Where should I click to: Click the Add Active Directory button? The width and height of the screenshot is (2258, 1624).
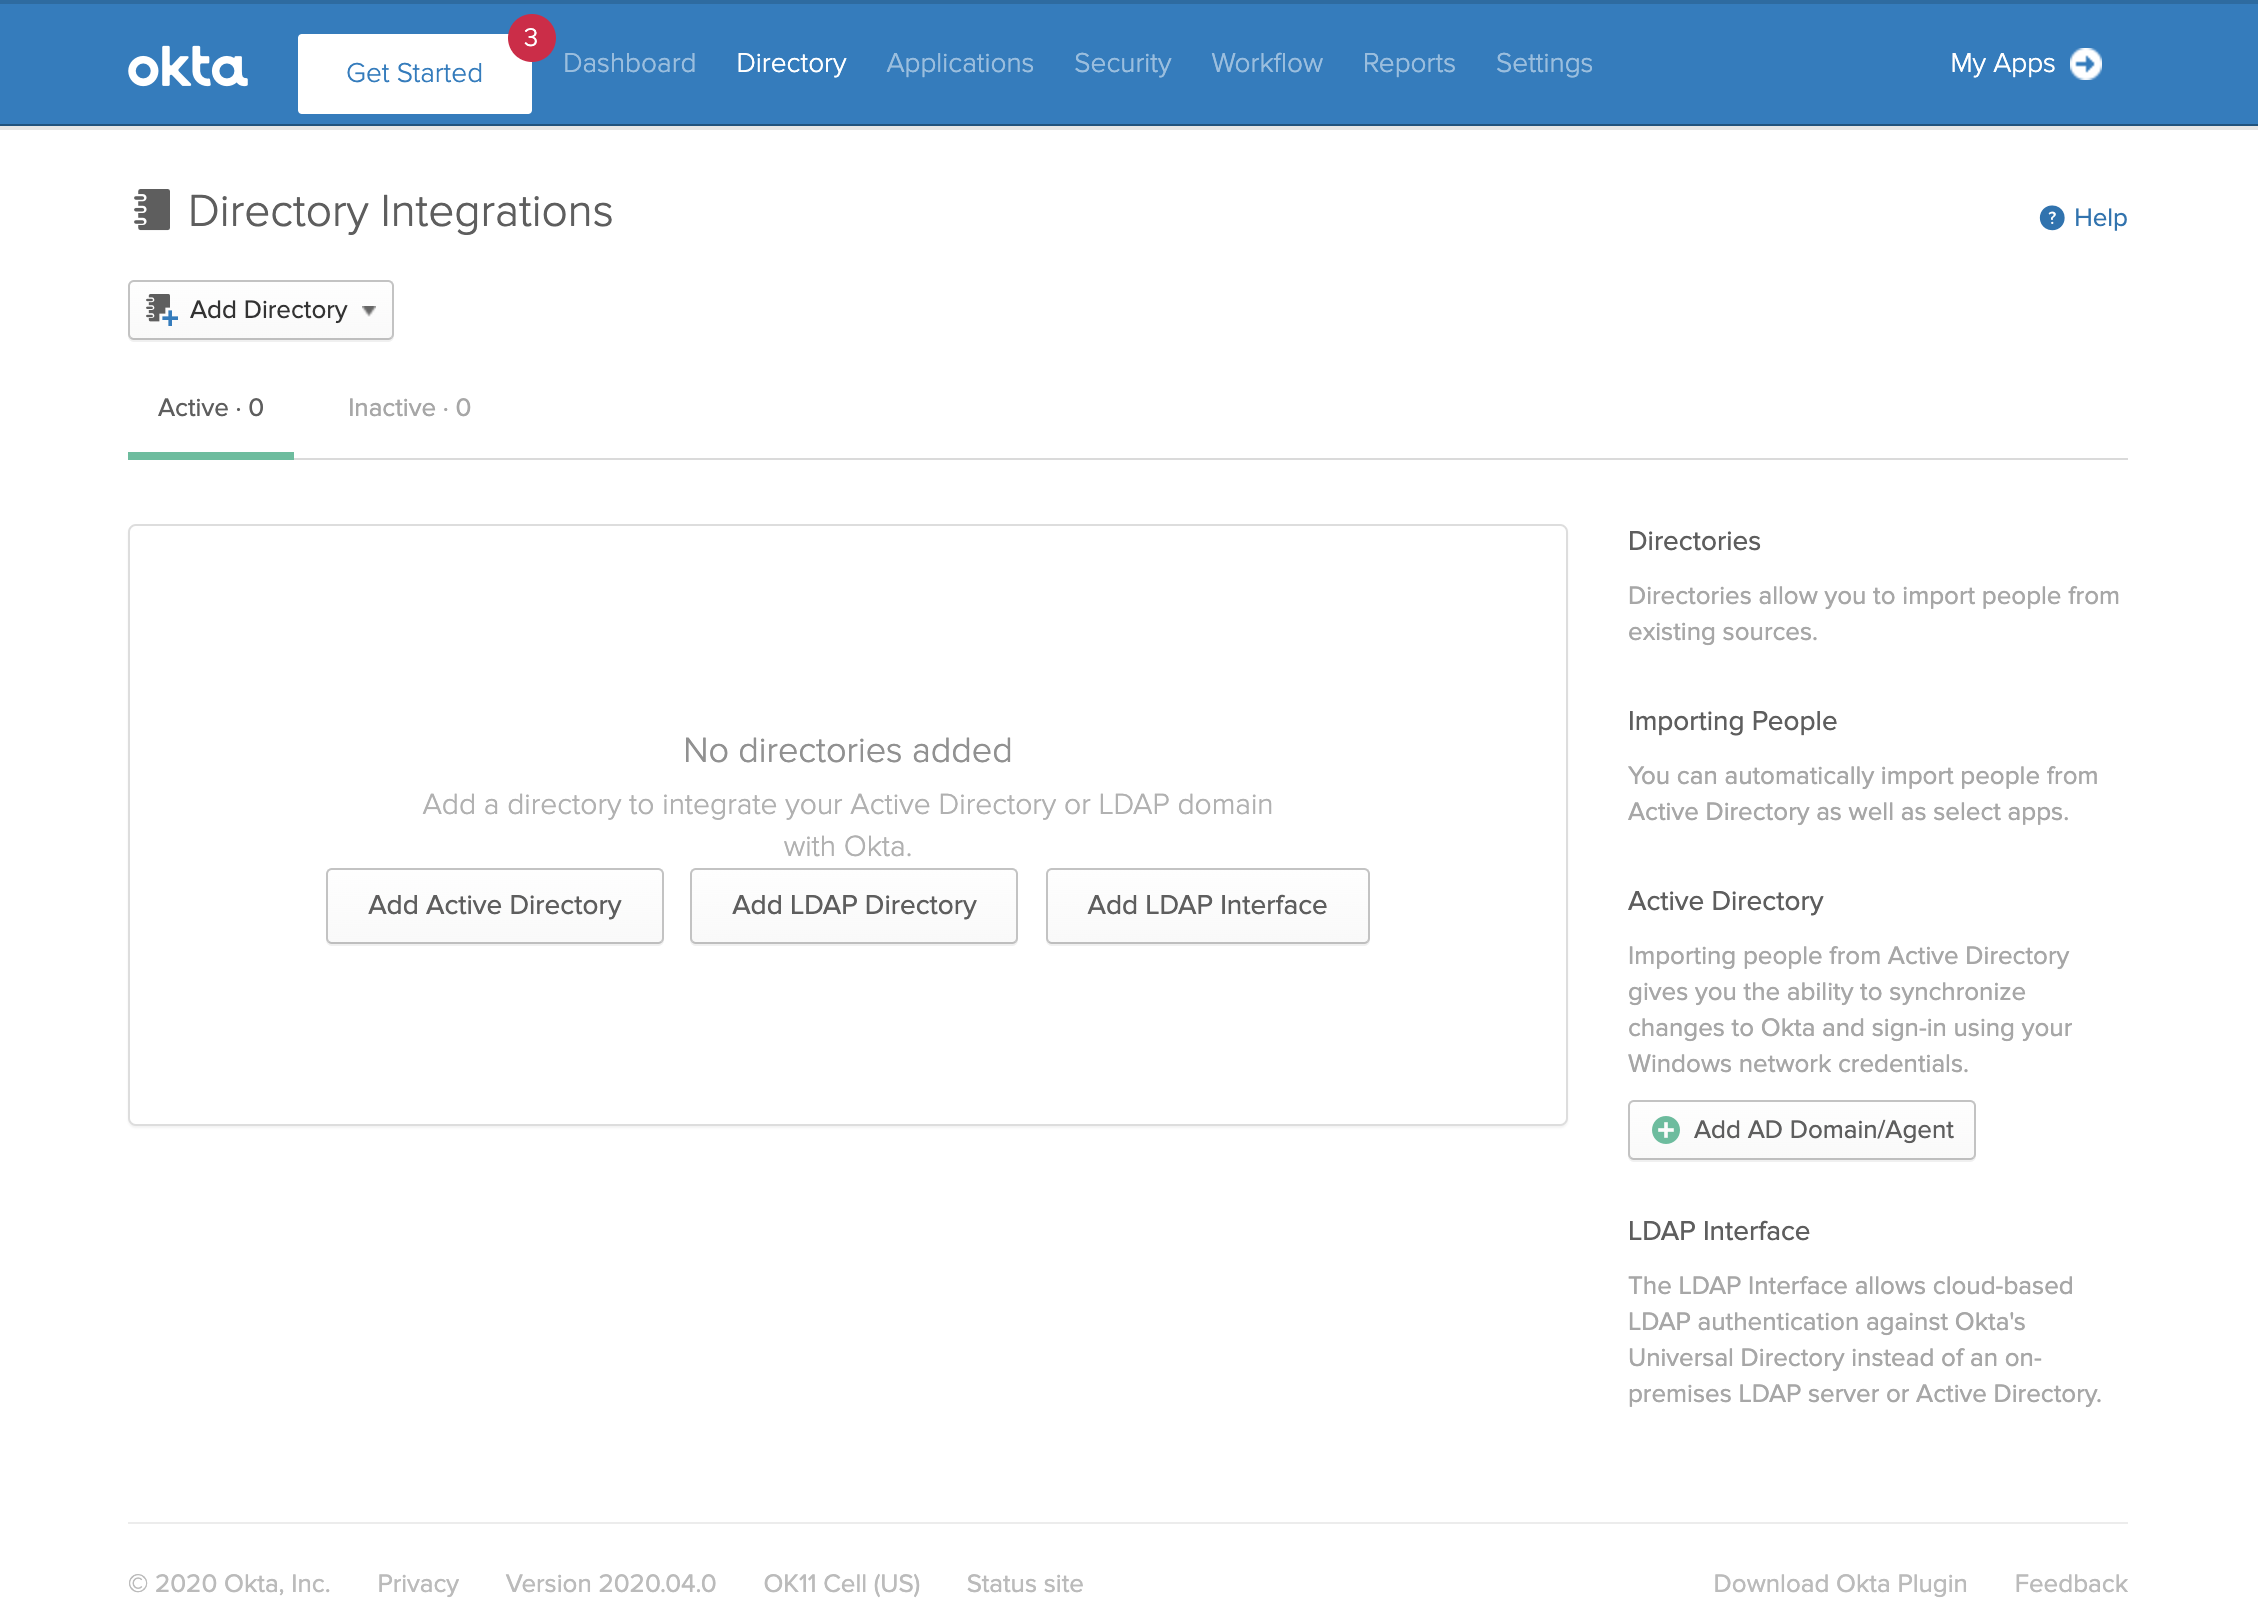point(495,905)
